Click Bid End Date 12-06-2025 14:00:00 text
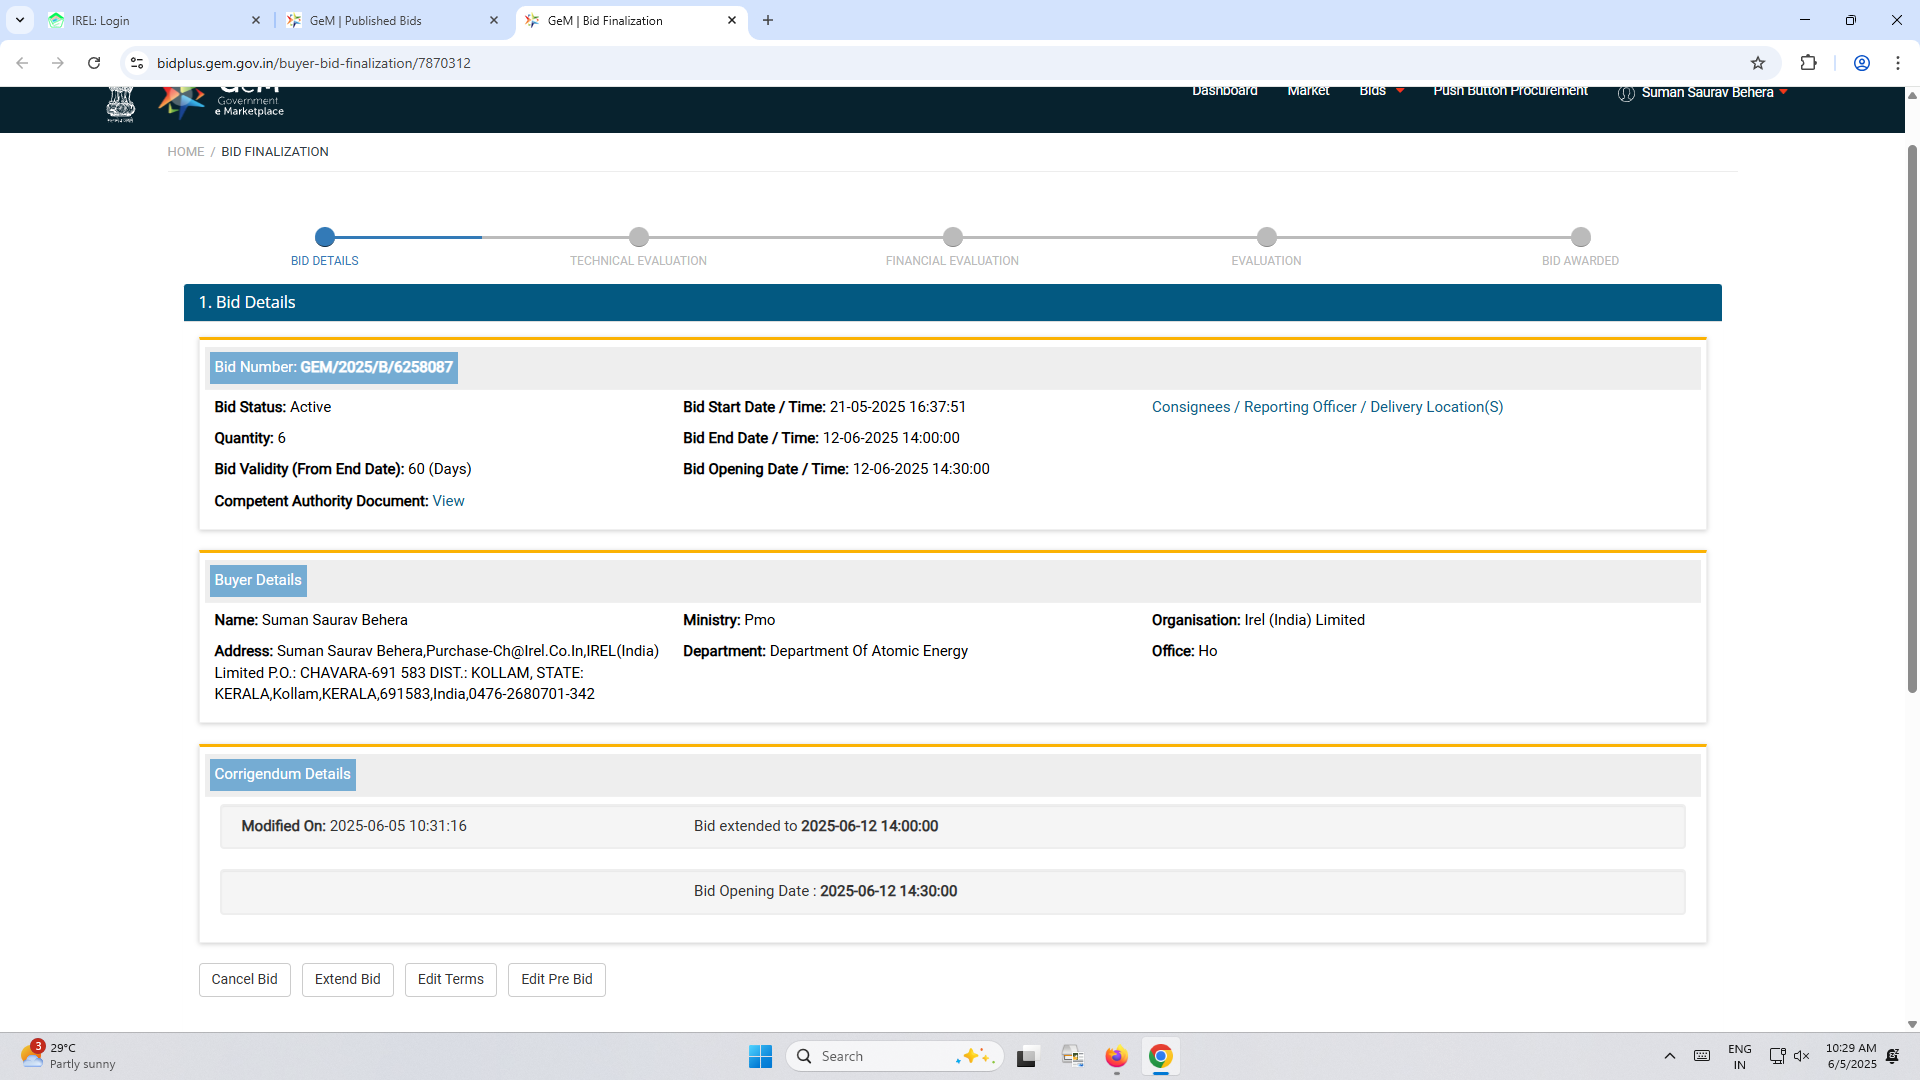The image size is (1920, 1080). click(x=821, y=438)
